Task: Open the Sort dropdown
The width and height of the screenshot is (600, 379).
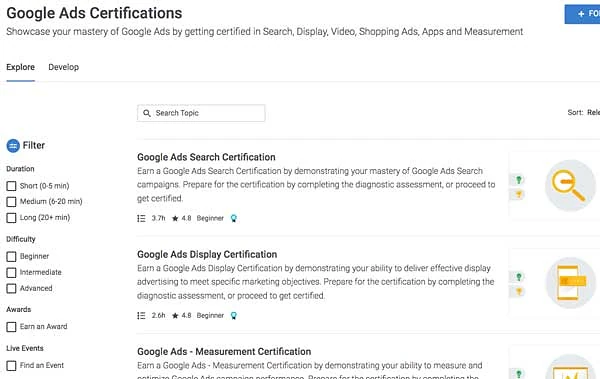Action: (x=584, y=113)
